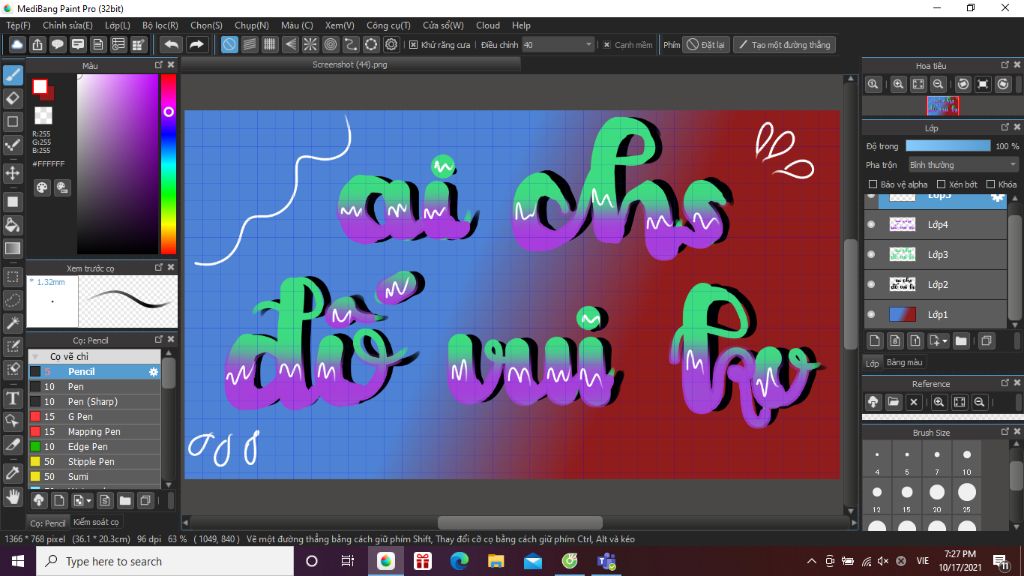Select the rectangular Select tool
The image size is (1024, 576).
tap(13, 277)
